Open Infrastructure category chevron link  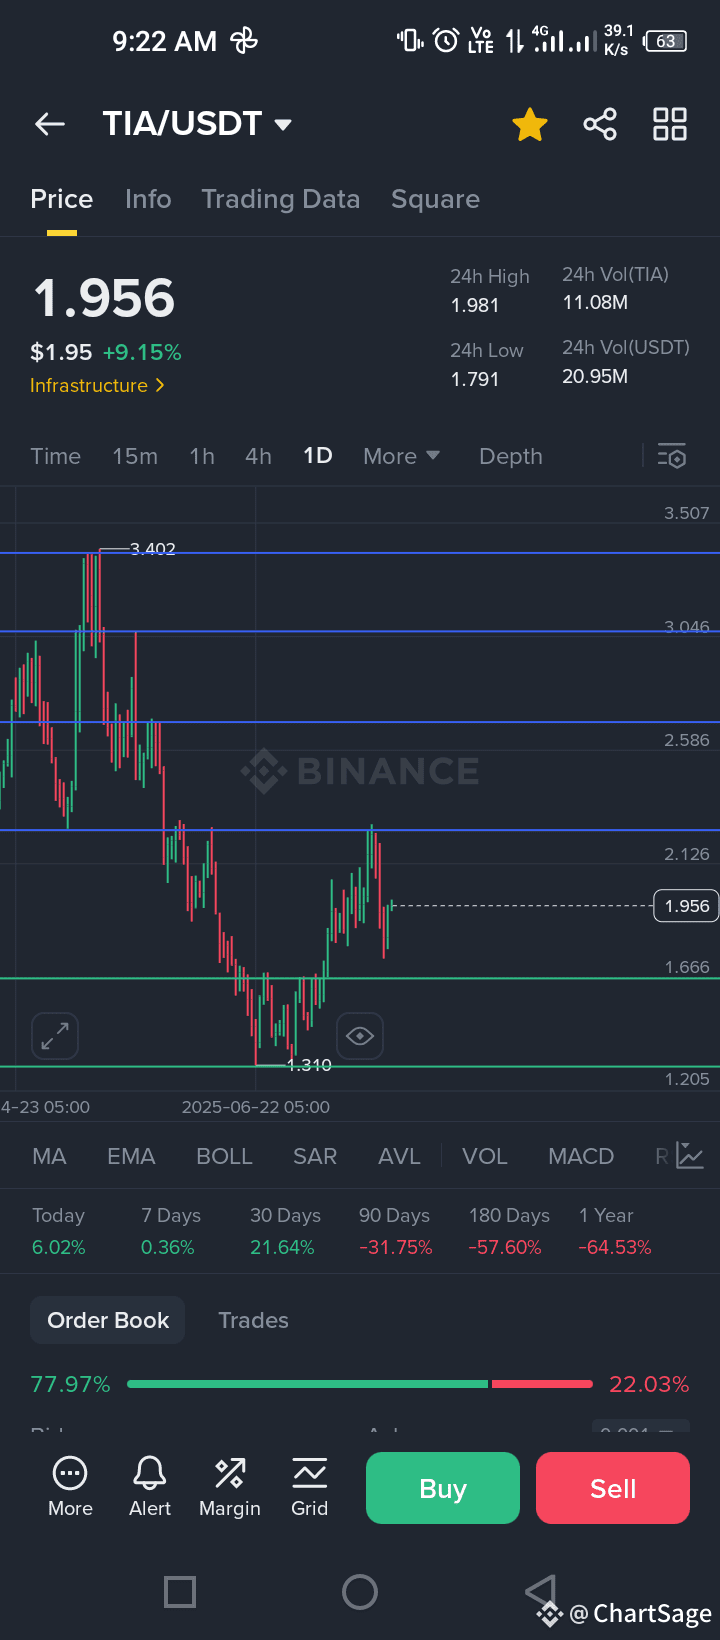(x=97, y=386)
